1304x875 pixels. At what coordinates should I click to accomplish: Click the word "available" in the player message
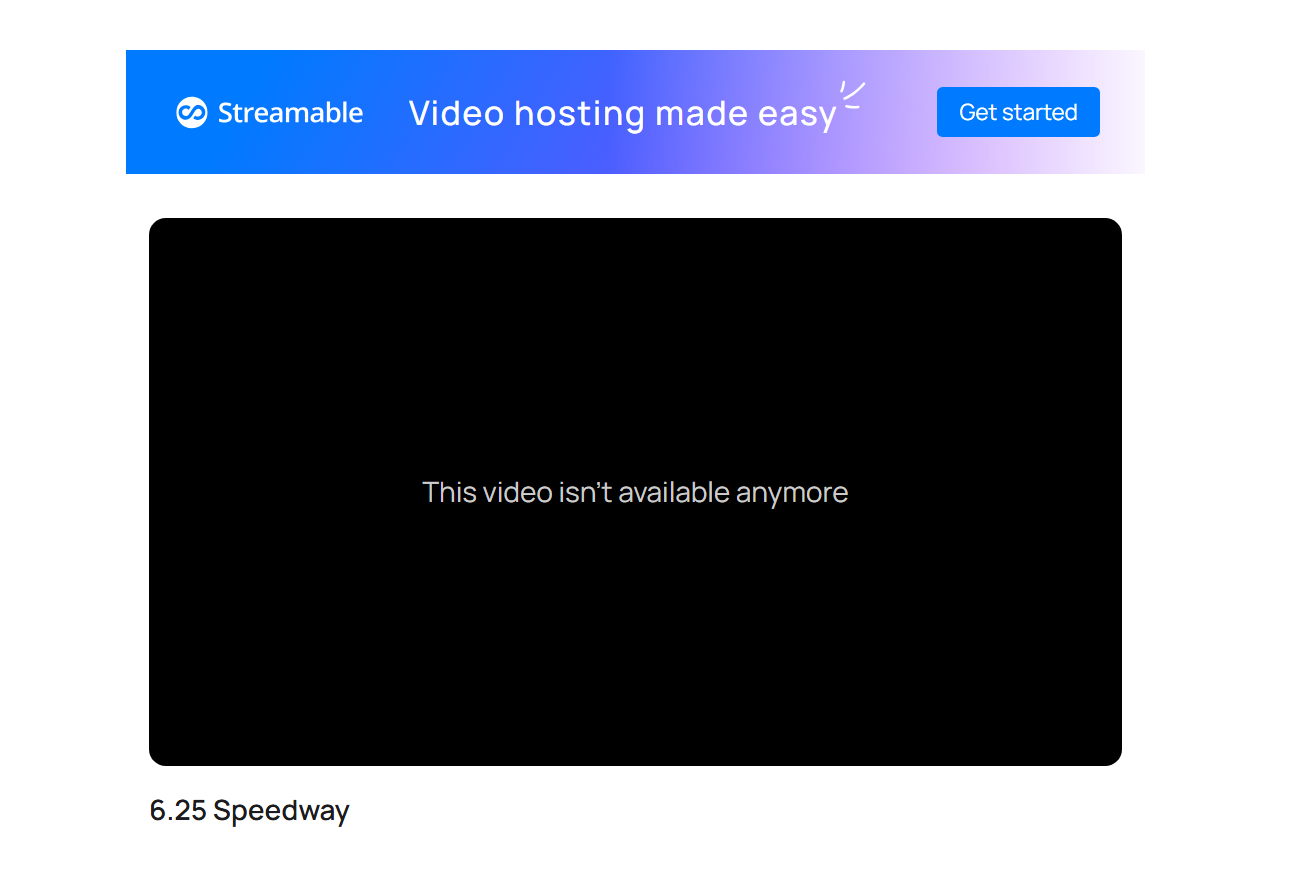coord(674,492)
